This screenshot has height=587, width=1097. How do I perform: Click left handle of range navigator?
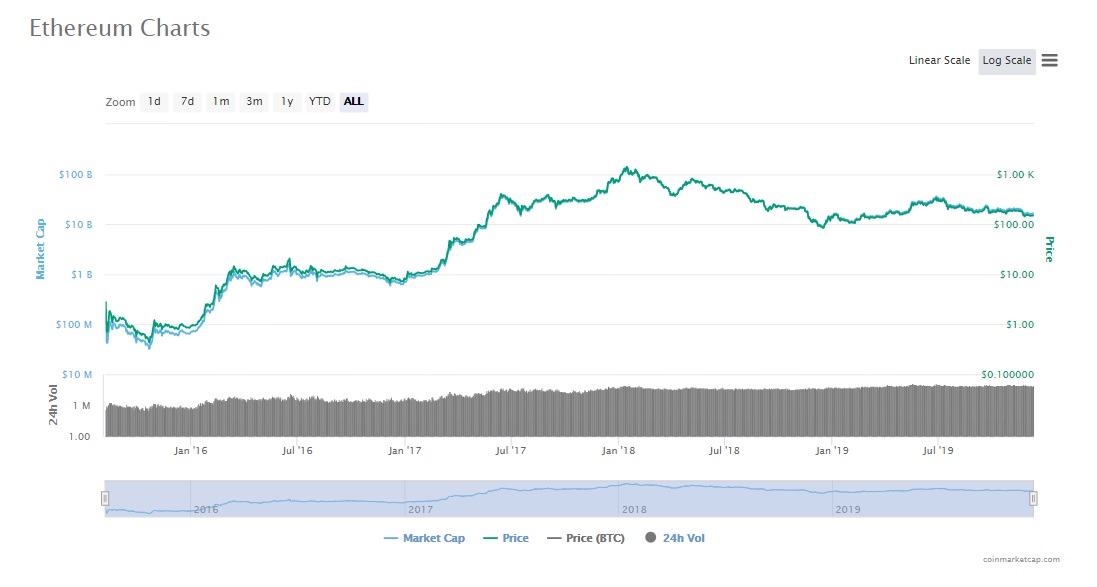104,498
